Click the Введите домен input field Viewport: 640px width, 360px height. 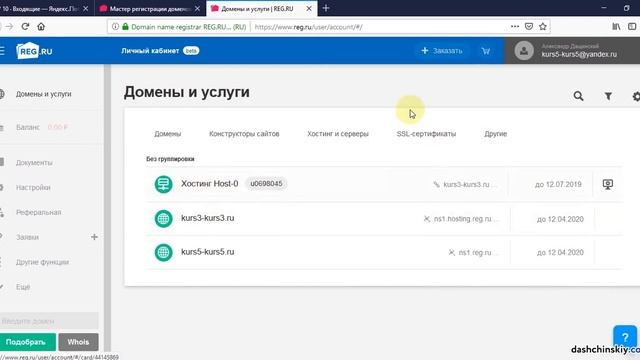(x=49, y=321)
